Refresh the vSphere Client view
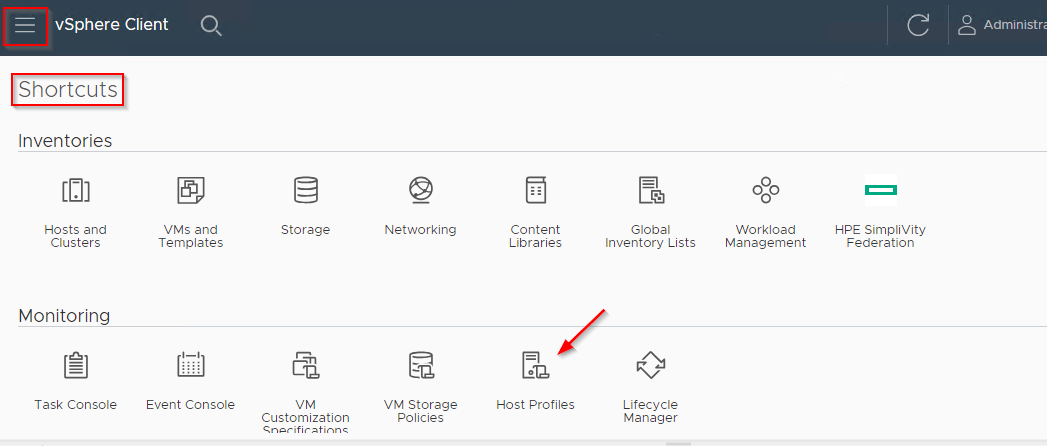The height and width of the screenshot is (446, 1047). coord(918,25)
